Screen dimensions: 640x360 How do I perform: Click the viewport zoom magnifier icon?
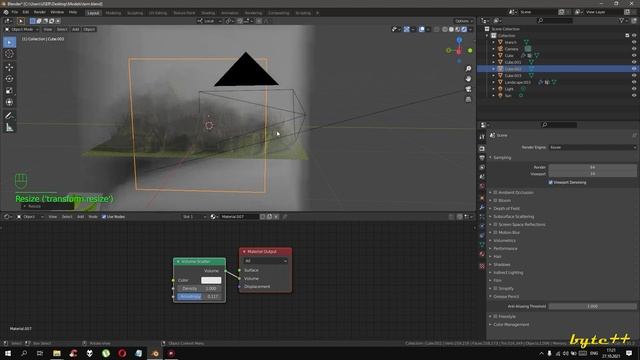468,69
